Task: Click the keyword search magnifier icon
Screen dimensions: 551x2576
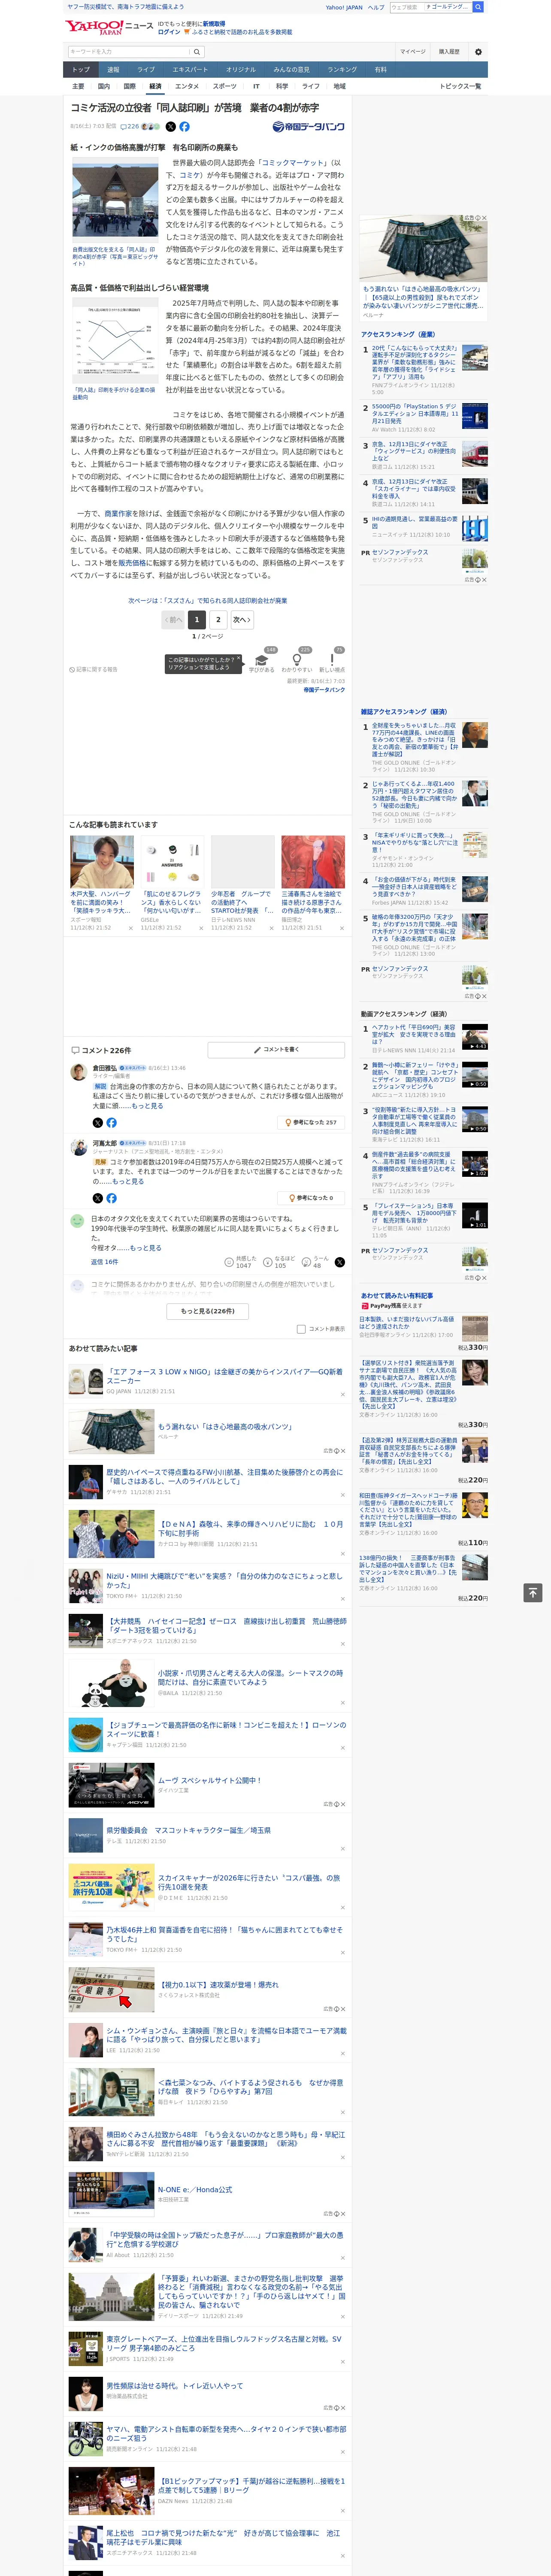Action: pyautogui.click(x=197, y=52)
